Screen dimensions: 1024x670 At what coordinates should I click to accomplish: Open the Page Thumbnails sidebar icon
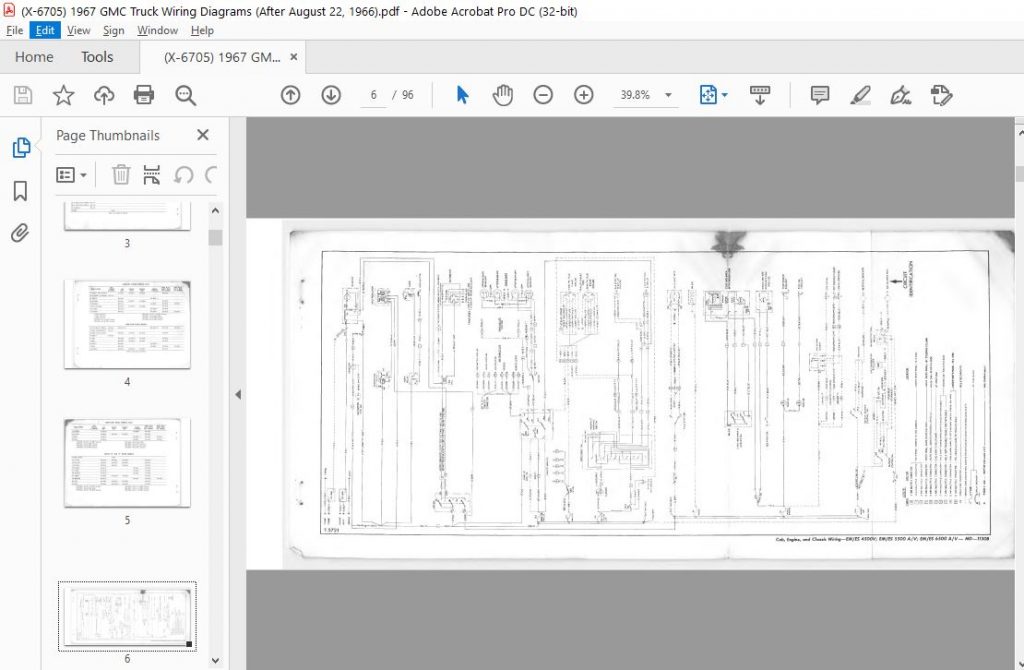[21, 148]
